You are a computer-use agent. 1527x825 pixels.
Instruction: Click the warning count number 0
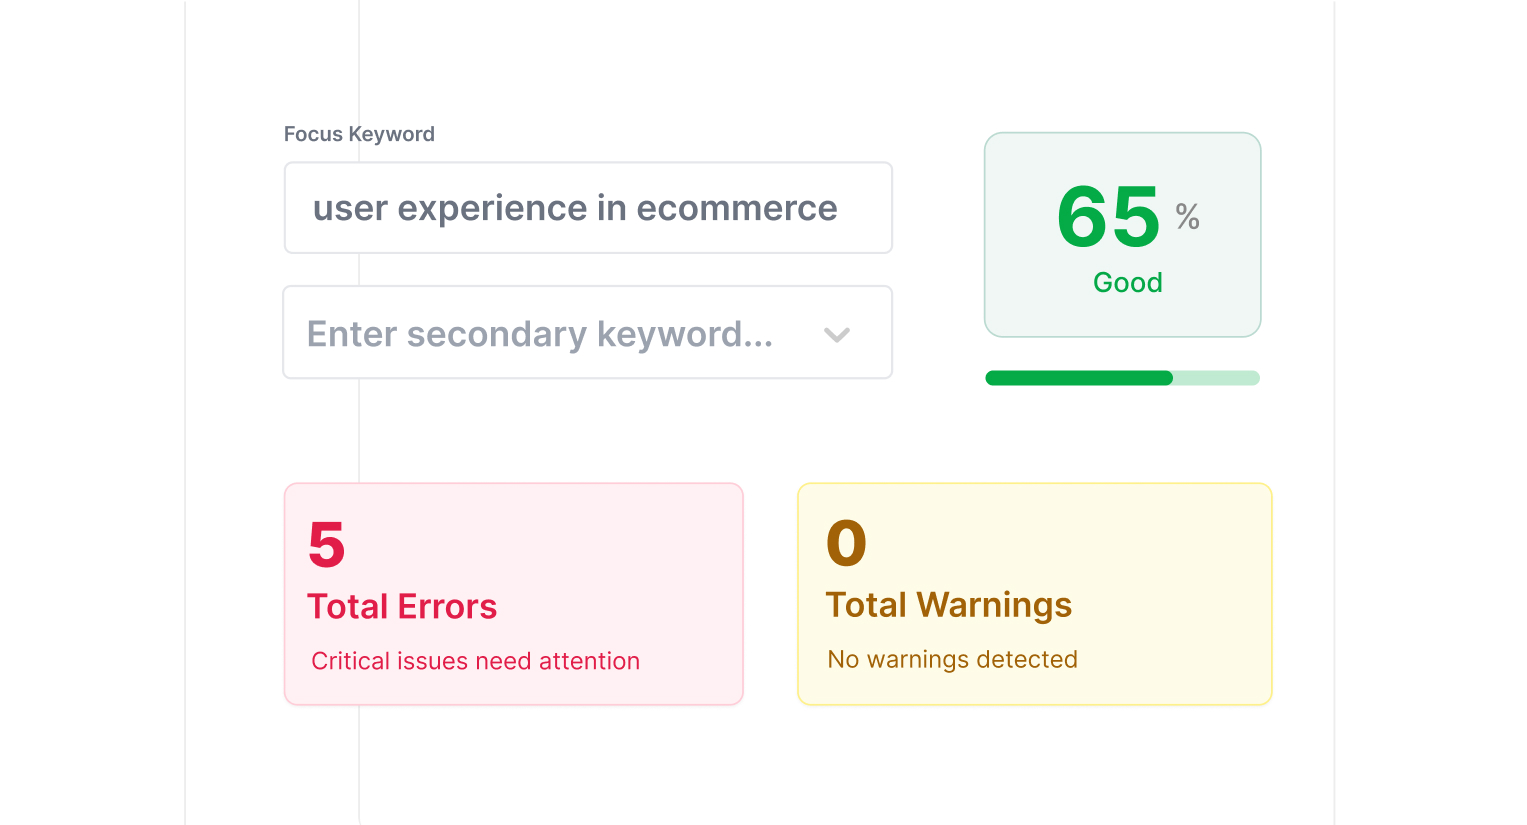click(x=846, y=543)
